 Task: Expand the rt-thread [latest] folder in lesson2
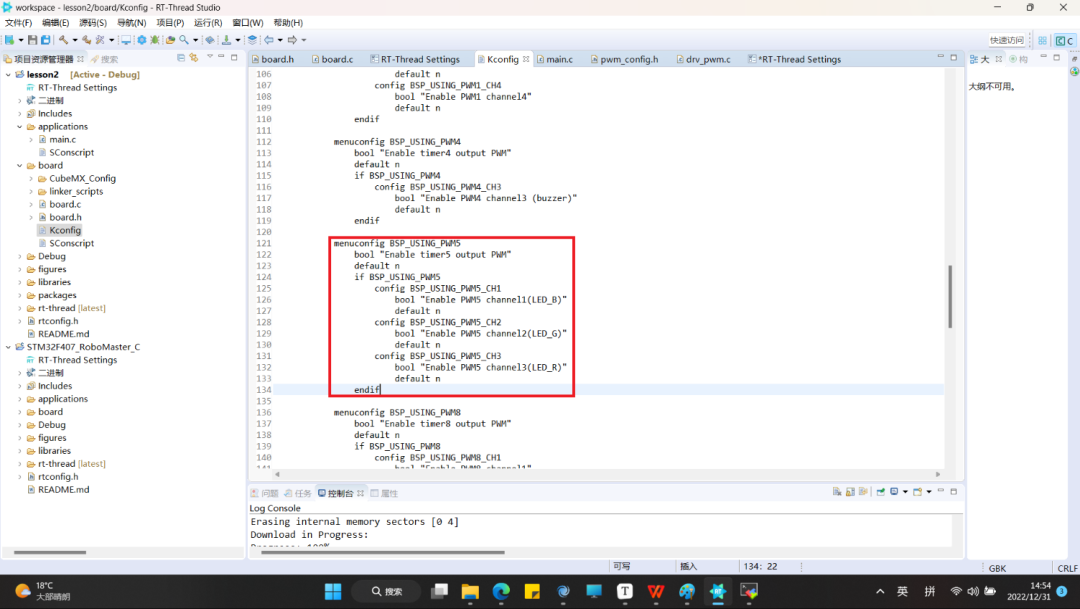tap(19, 308)
